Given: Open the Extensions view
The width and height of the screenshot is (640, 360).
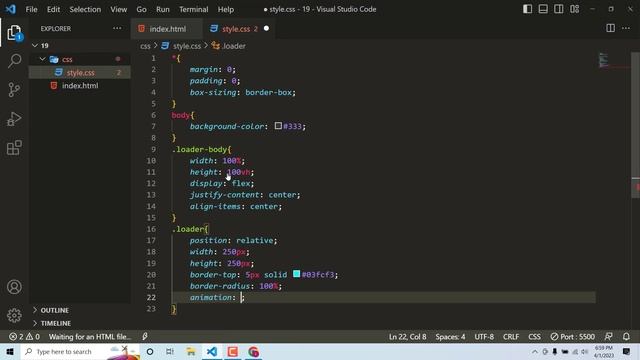Looking at the screenshot, I should (x=14, y=148).
